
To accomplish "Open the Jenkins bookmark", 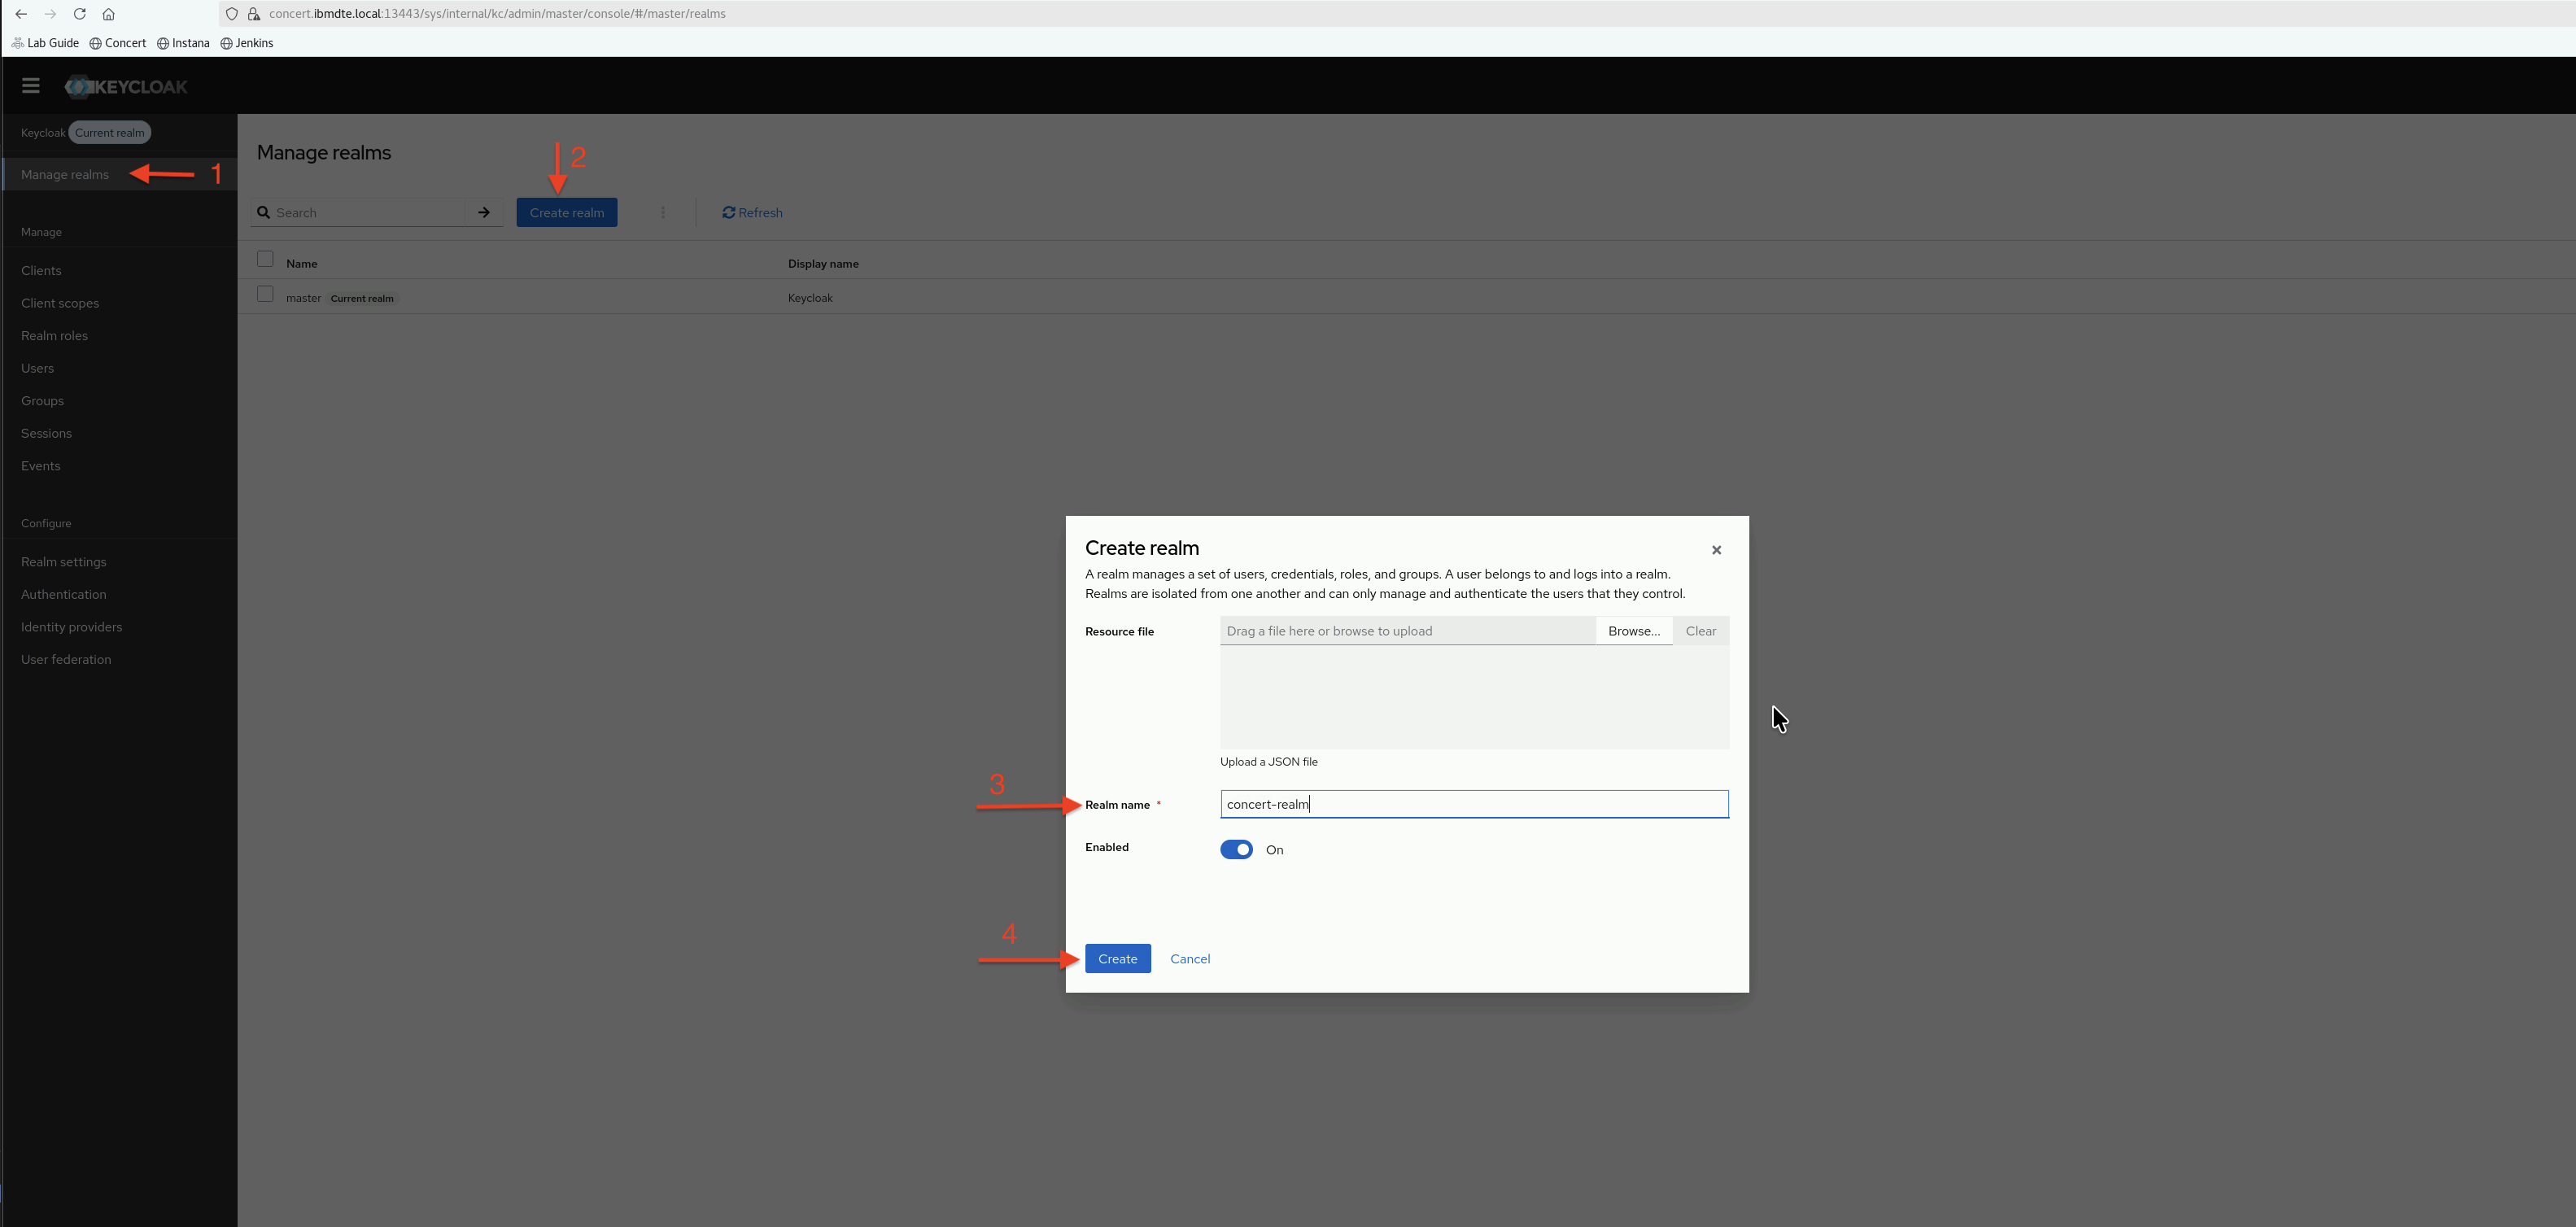I will point(247,43).
